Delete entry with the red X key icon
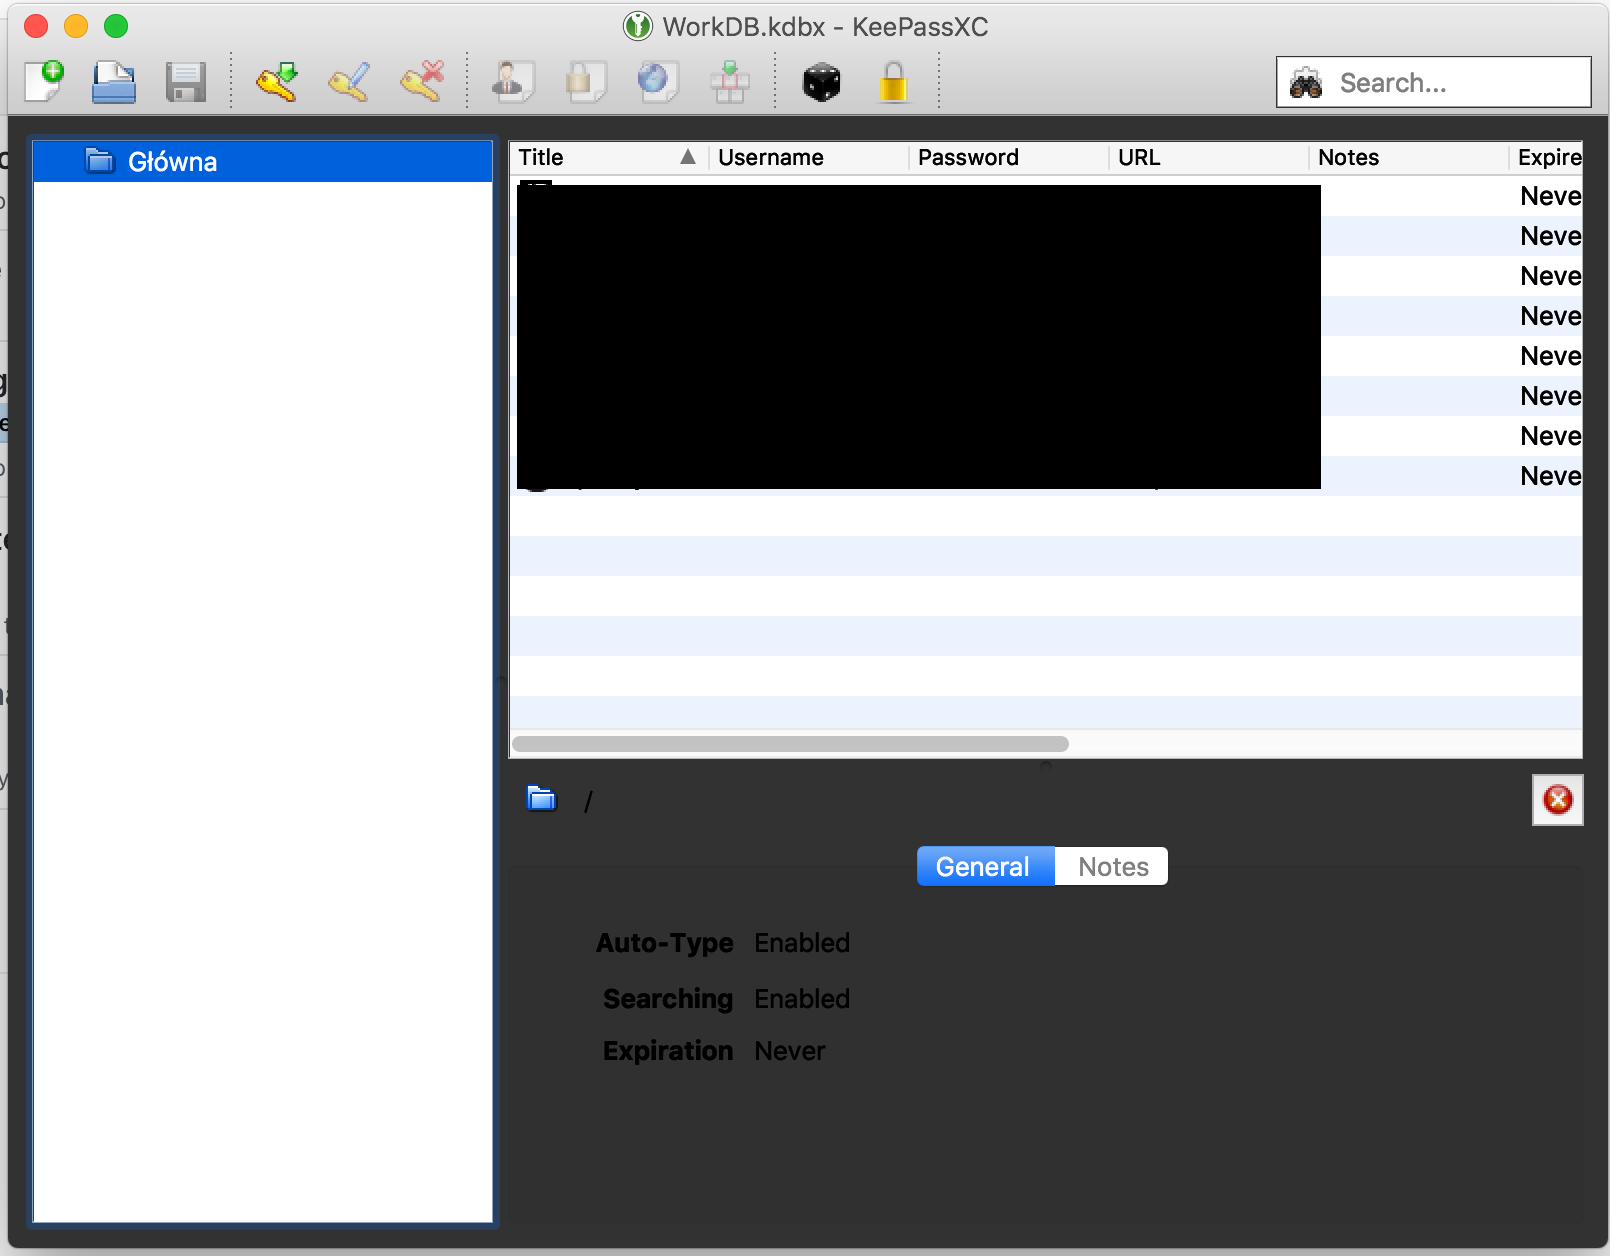This screenshot has width=1610, height=1256. [x=421, y=81]
